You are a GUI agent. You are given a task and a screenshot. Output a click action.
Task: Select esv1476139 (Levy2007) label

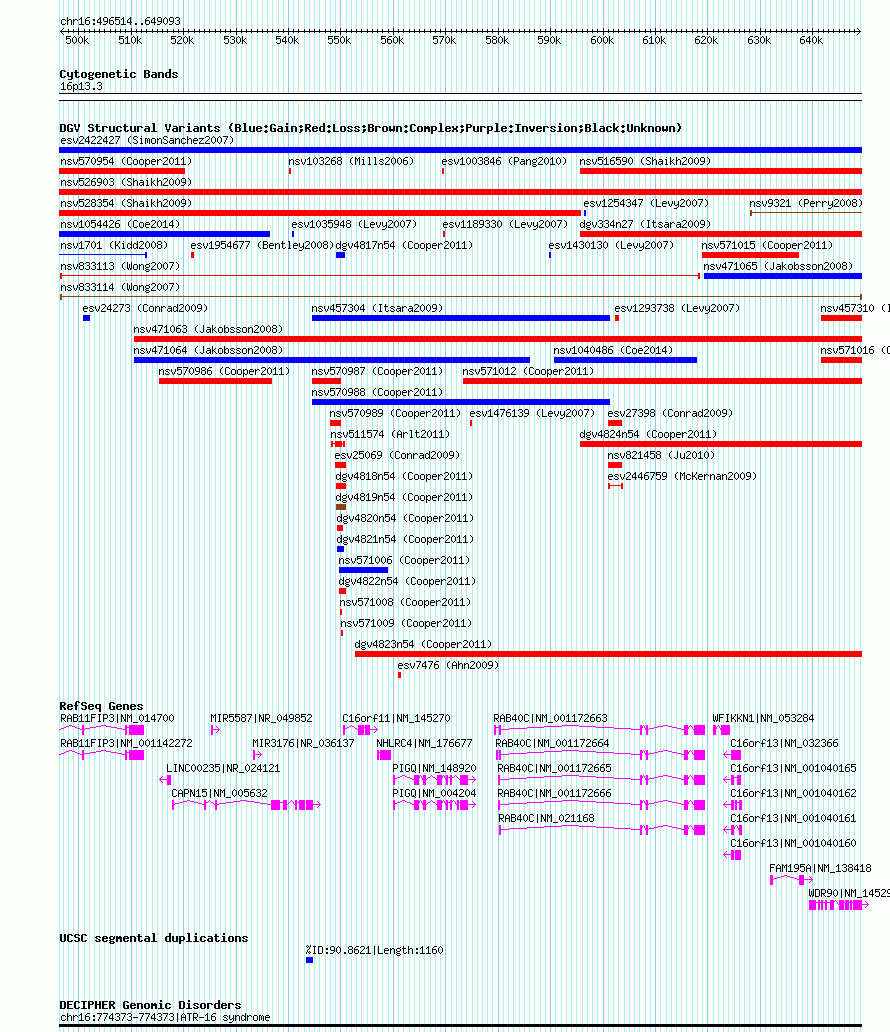coord(532,414)
